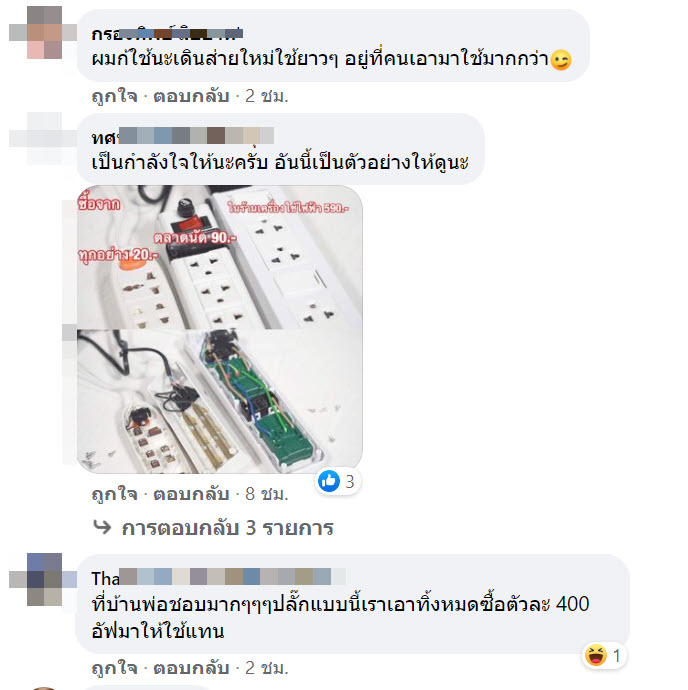This screenshot has height=690, width=688.
Task: Open the first commenter's pixelated profile avatar
Action: click(43, 32)
